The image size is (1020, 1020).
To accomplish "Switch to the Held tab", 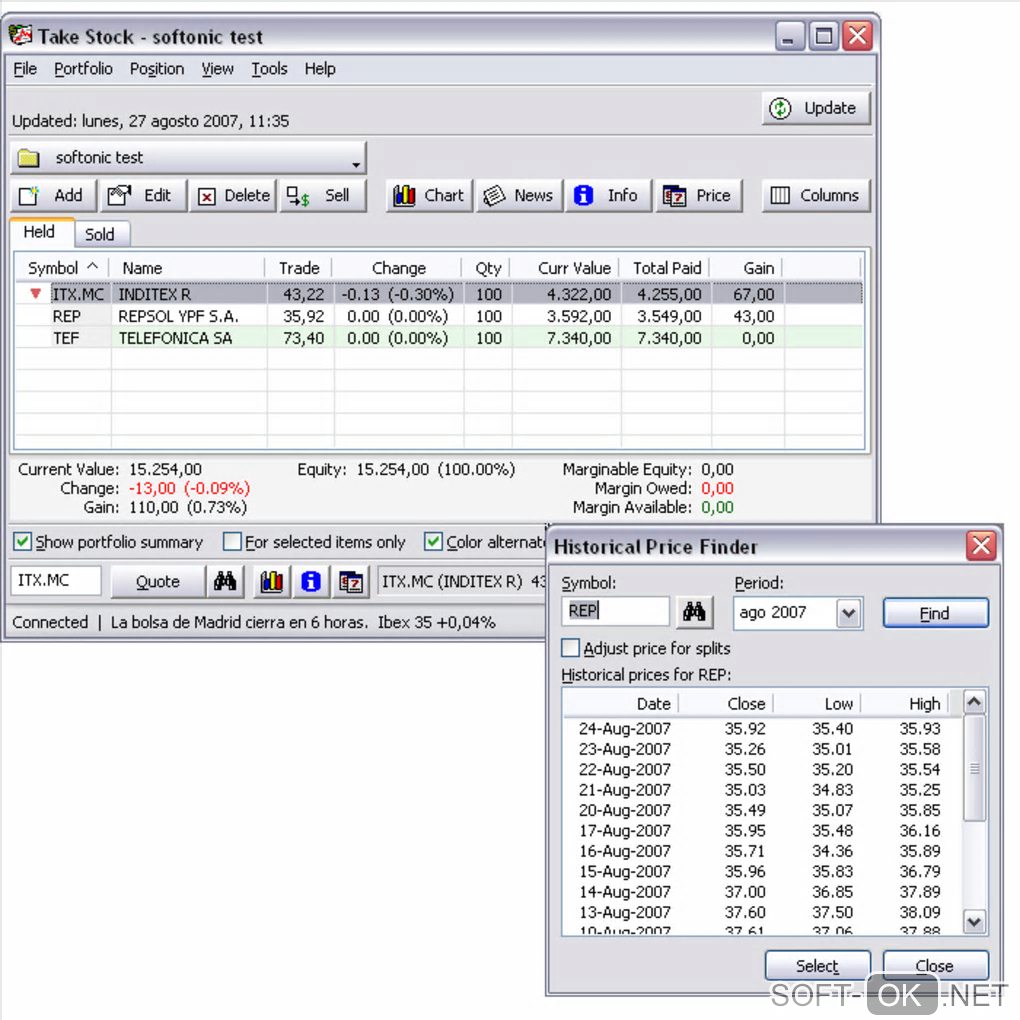I will click(40, 232).
